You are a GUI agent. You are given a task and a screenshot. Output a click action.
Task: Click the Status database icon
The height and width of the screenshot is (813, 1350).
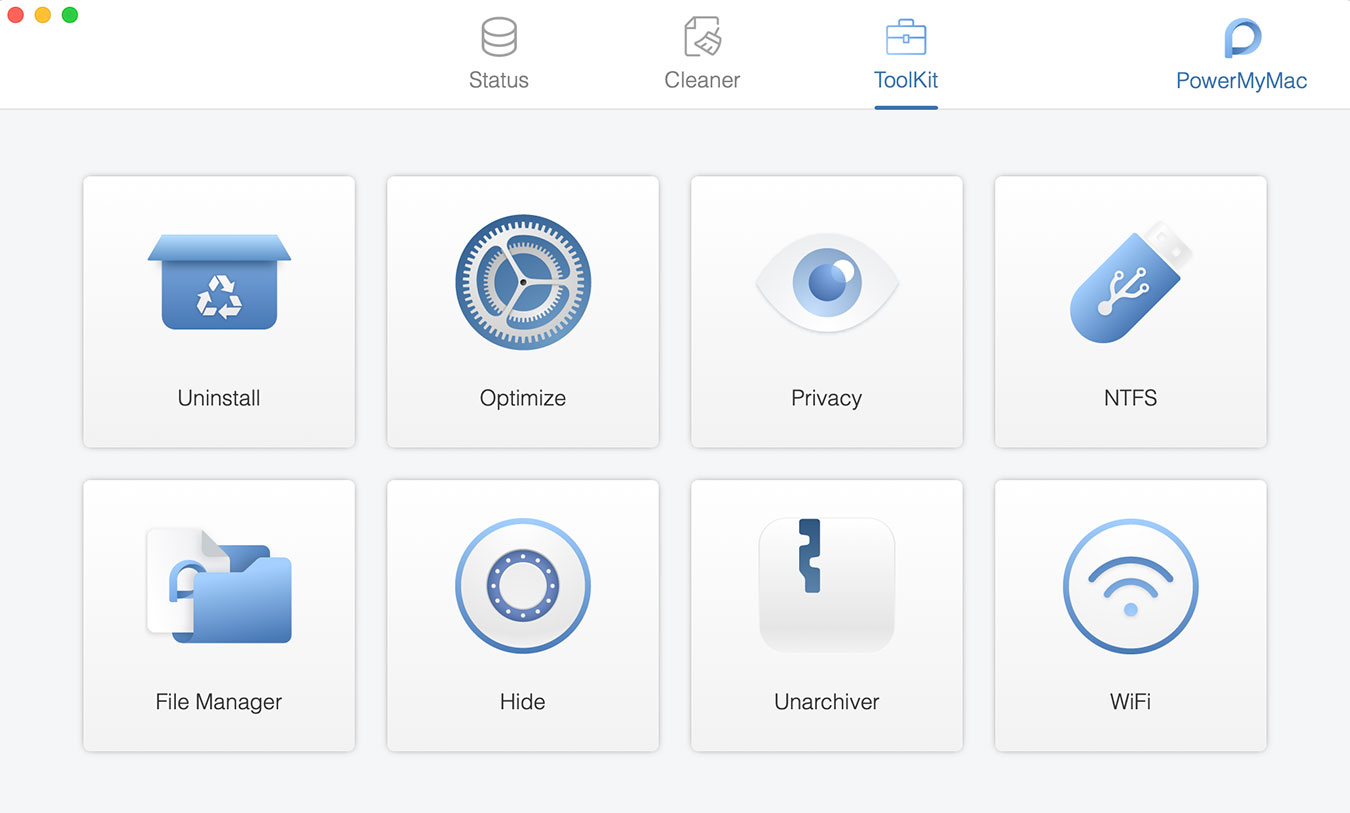pos(498,36)
